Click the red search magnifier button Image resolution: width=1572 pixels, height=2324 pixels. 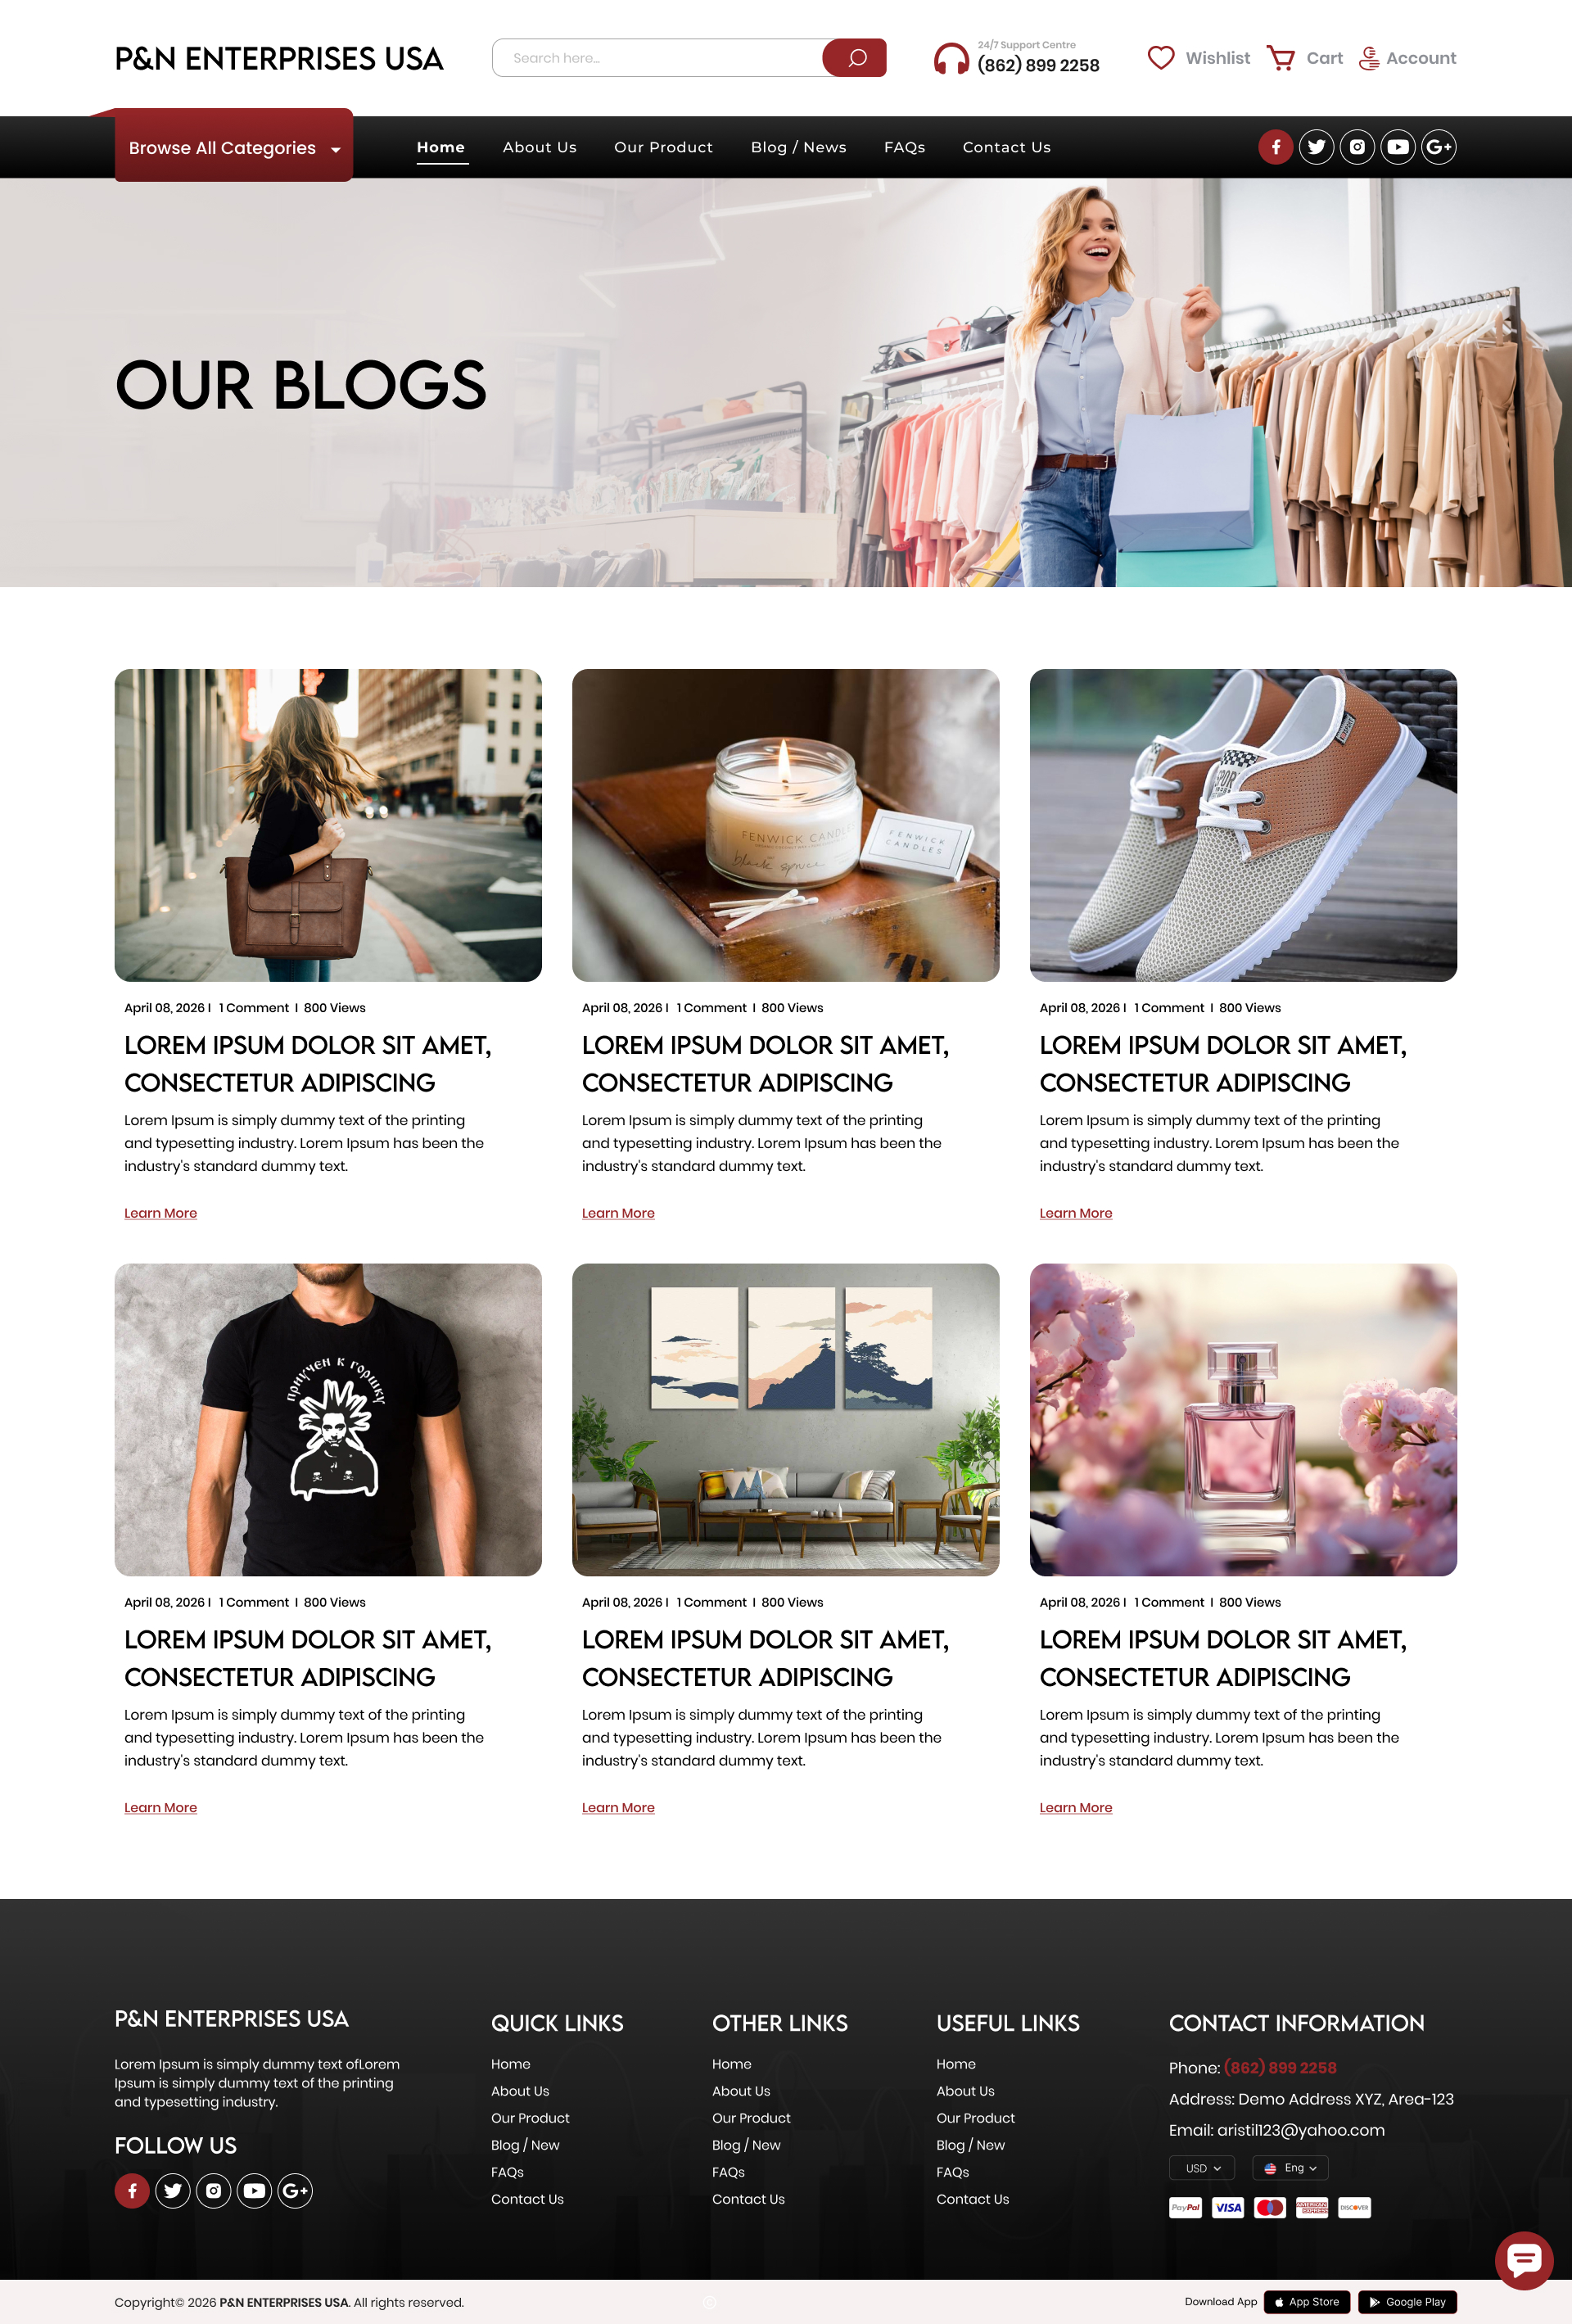coord(854,58)
